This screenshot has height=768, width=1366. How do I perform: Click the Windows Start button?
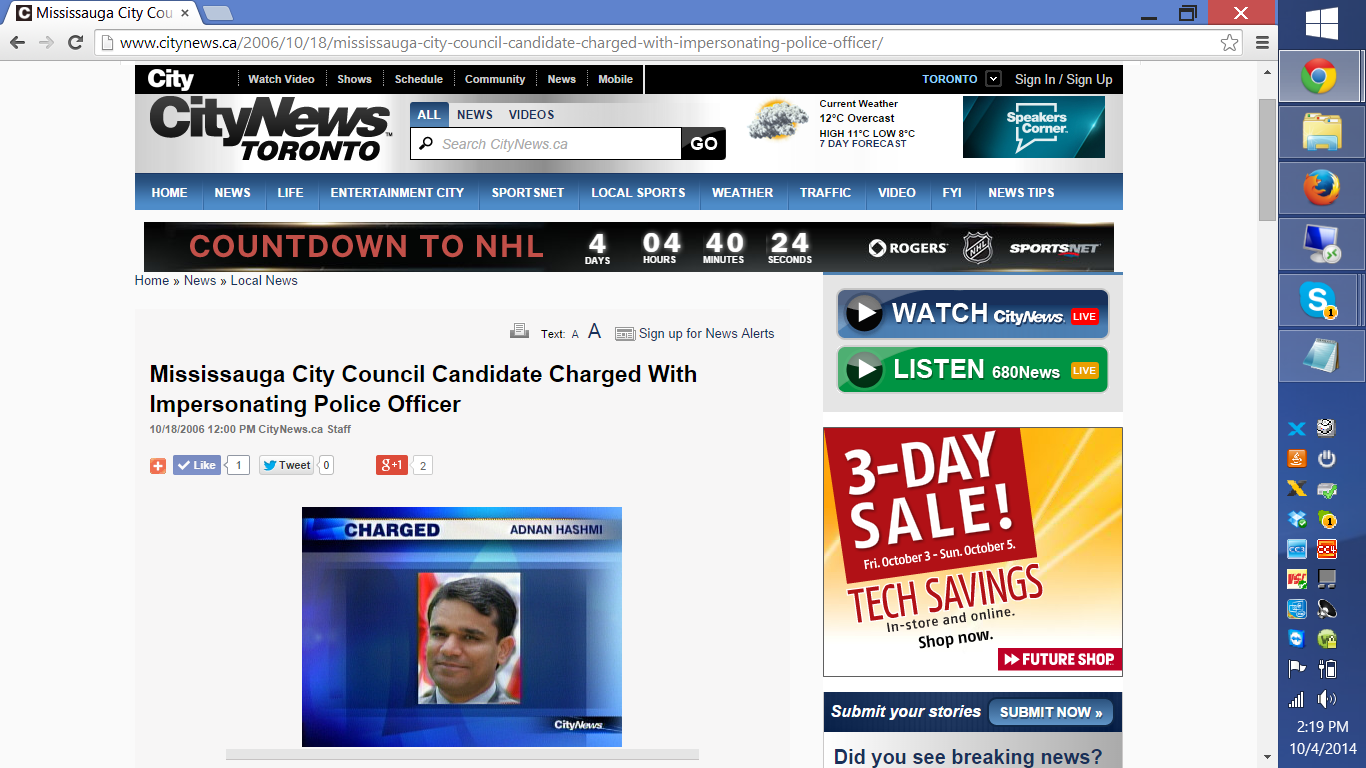click(1322, 22)
